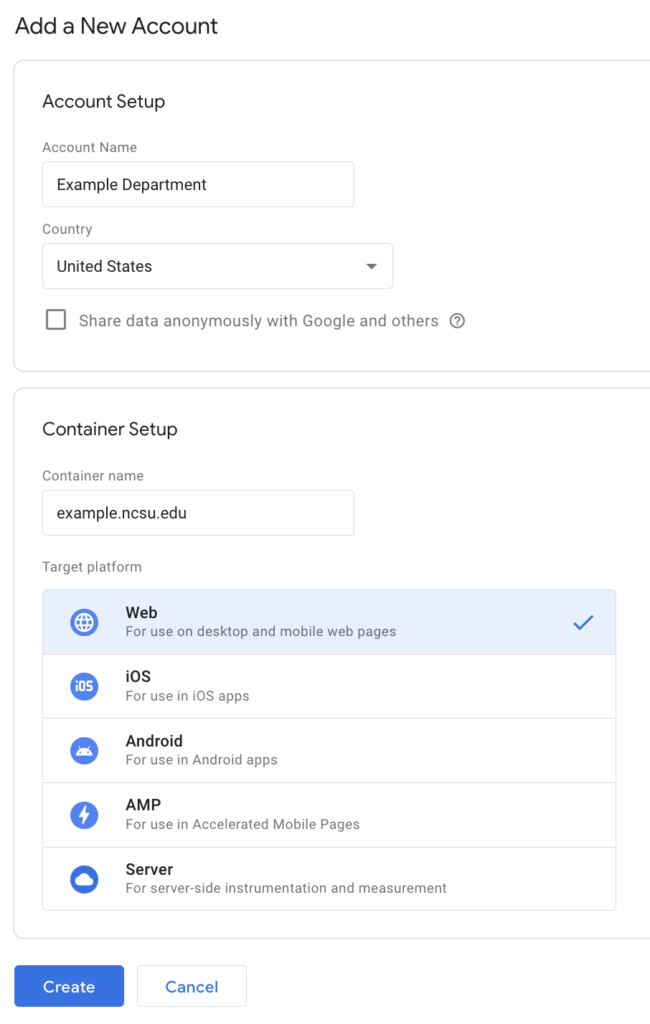Choose Server as the target platform
The width and height of the screenshot is (650, 1024).
tap(329, 878)
